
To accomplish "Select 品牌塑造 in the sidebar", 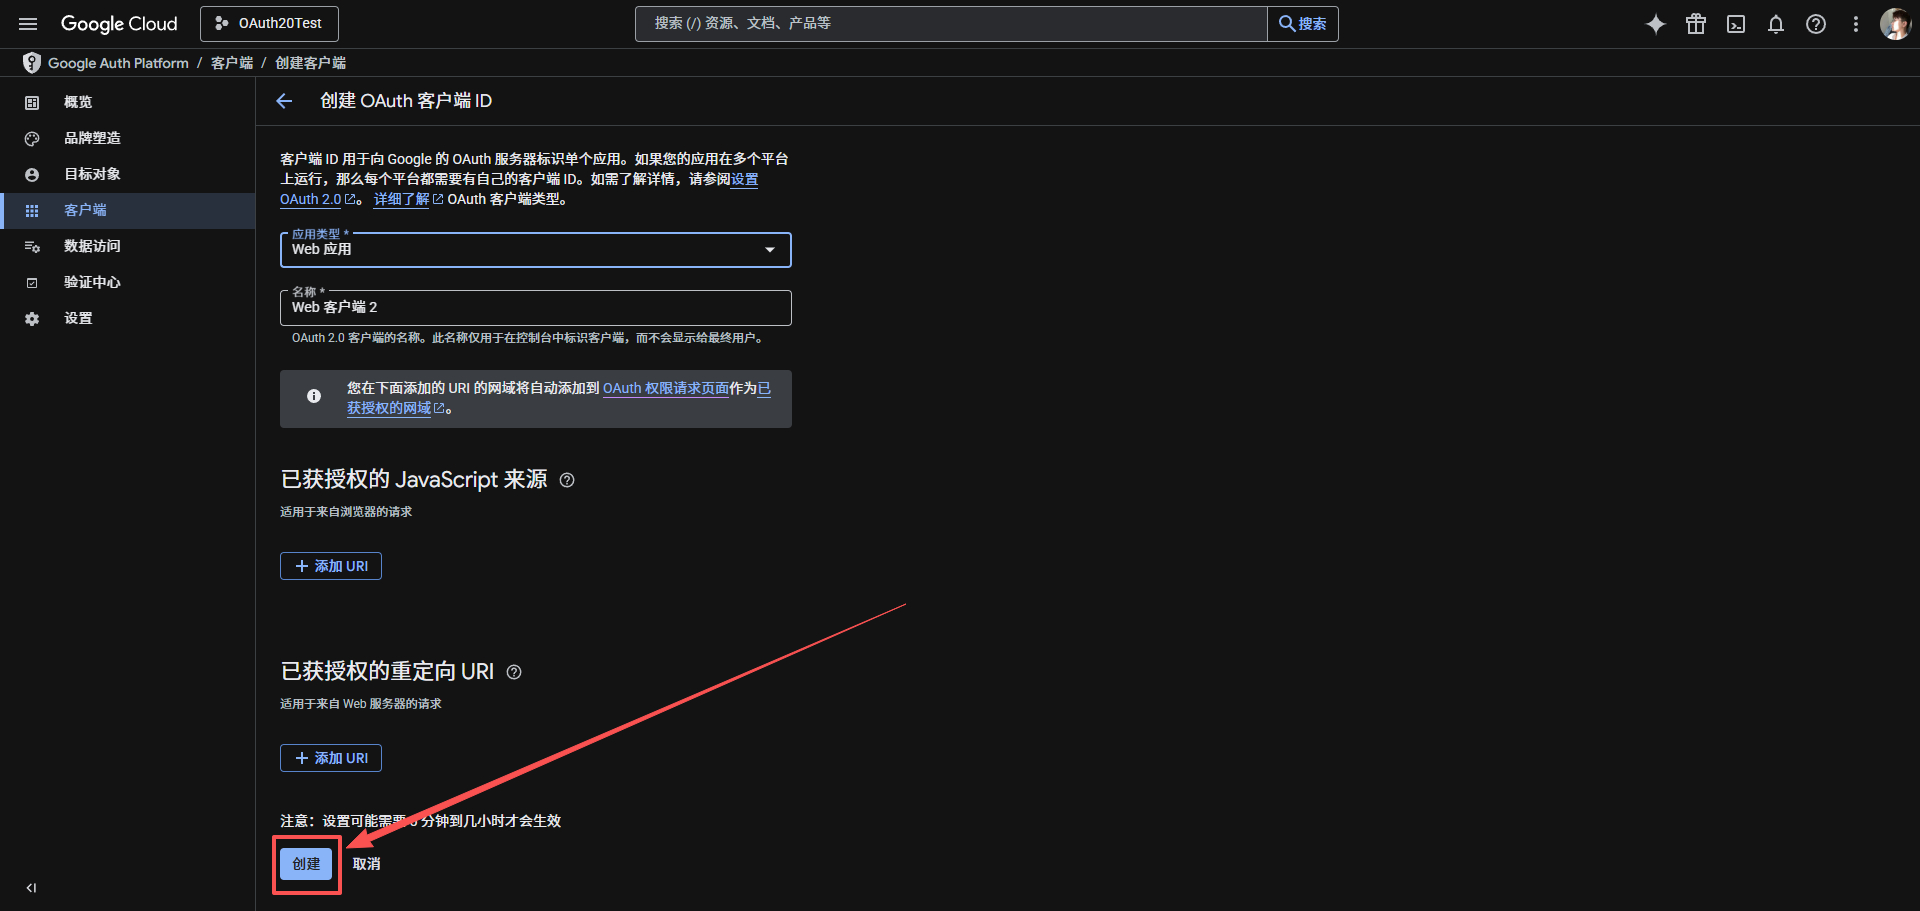I will pyautogui.click(x=92, y=138).
